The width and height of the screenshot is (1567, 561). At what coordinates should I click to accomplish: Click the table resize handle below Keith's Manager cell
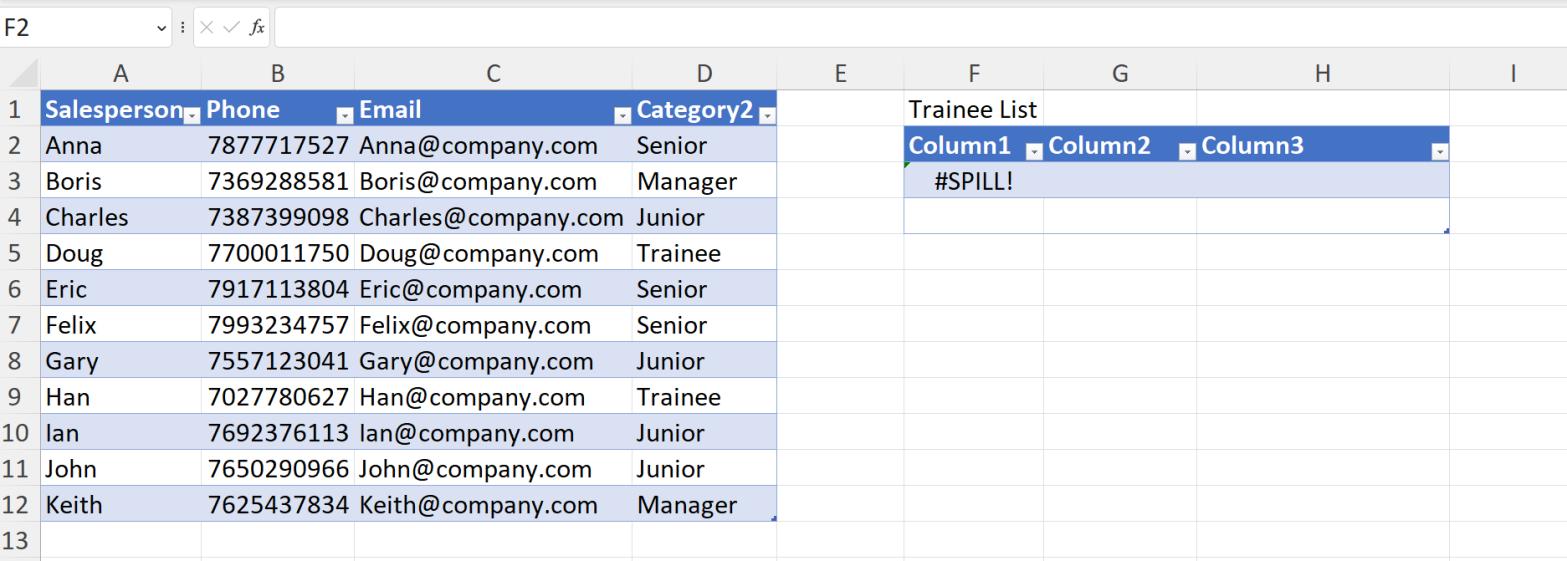click(x=774, y=518)
